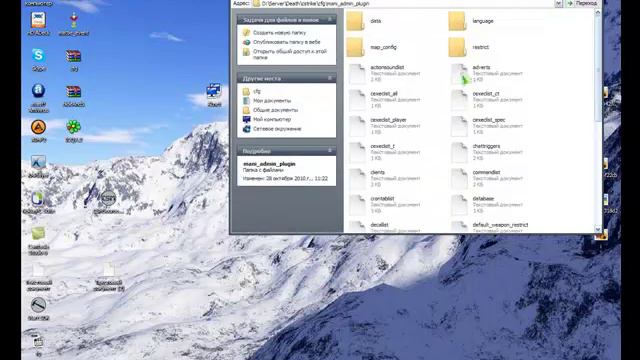Click the hammer desktop icon
Screen dimensions: 640x360
(x=38, y=305)
